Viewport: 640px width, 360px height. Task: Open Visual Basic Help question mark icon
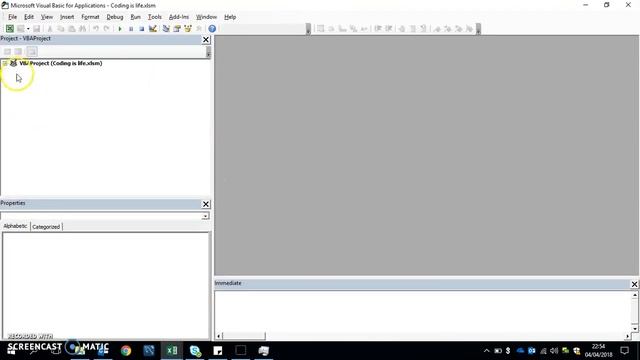coord(212,29)
